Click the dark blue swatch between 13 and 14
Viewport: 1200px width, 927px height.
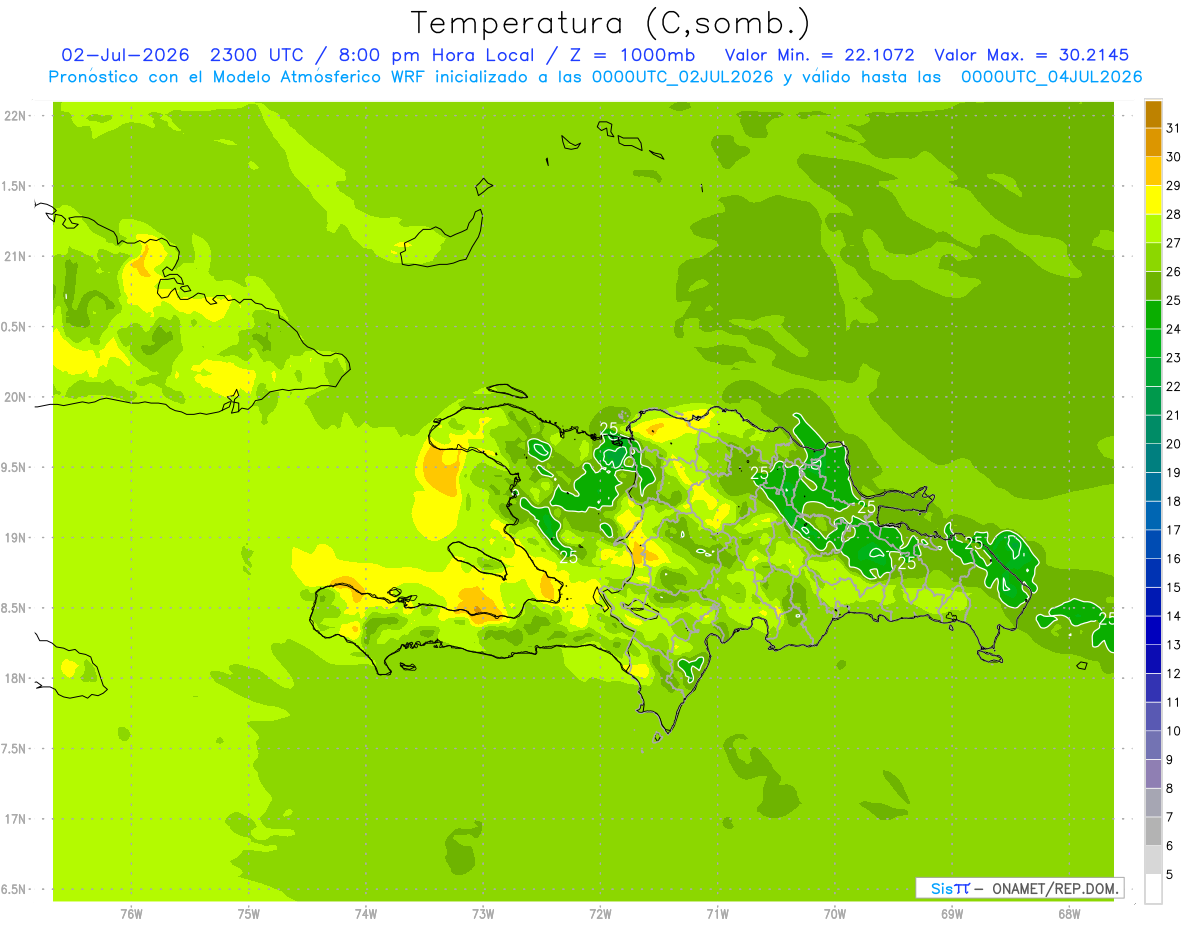1153,630
